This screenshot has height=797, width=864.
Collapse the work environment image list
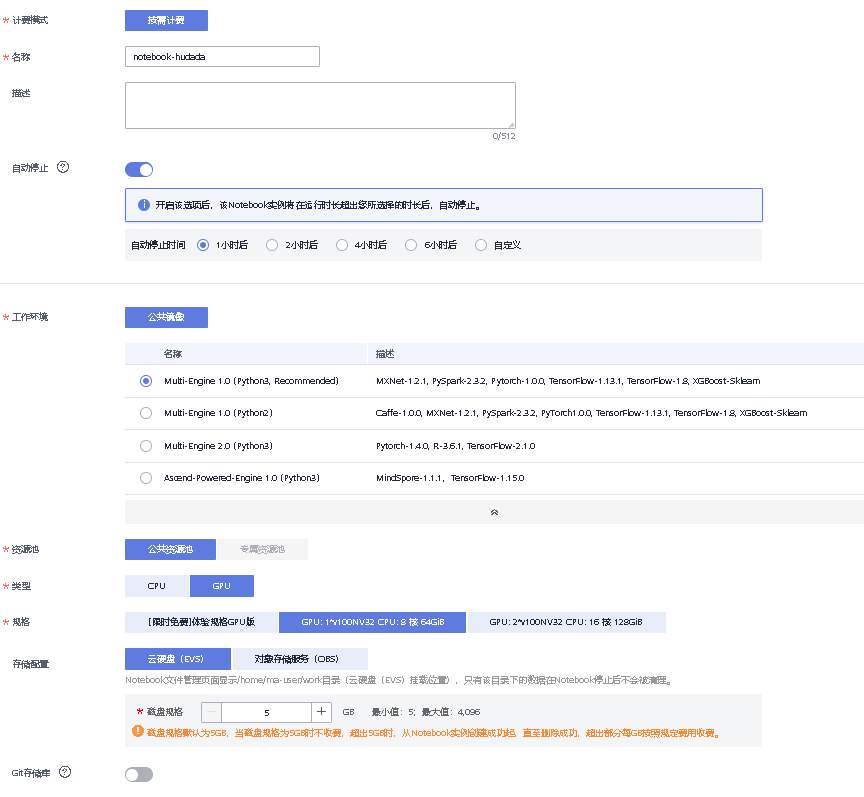coord(494,511)
